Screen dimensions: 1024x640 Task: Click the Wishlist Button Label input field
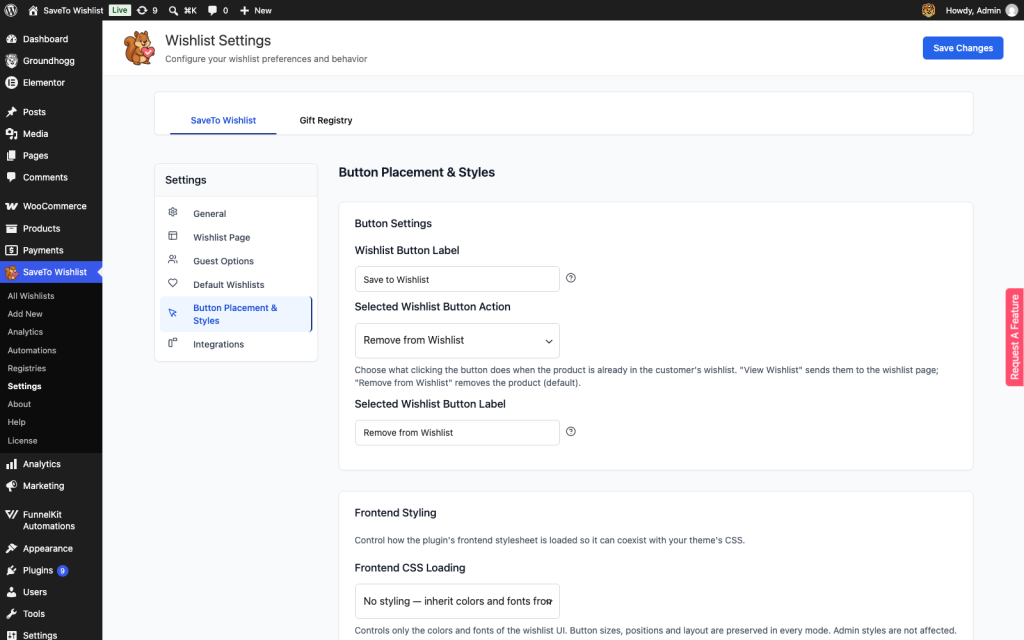[x=457, y=279]
